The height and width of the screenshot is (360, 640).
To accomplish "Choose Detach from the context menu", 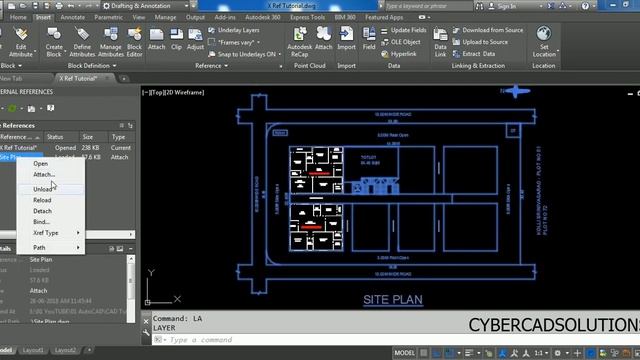I will [x=51, y=211].
